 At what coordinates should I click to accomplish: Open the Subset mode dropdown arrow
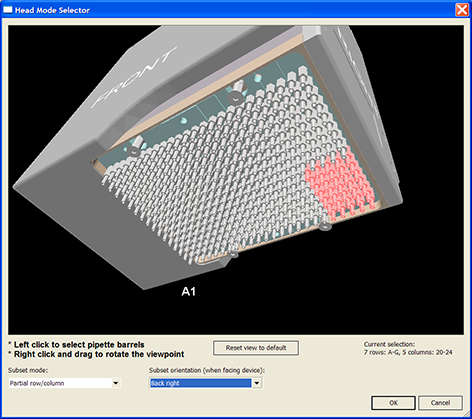click(116, 383)
